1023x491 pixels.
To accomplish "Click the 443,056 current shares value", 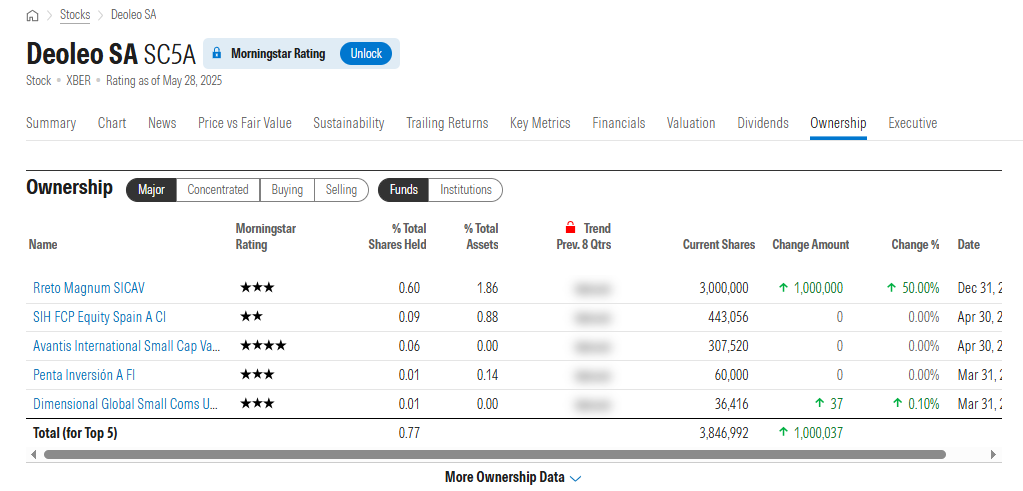I will (x=728, y=317).
